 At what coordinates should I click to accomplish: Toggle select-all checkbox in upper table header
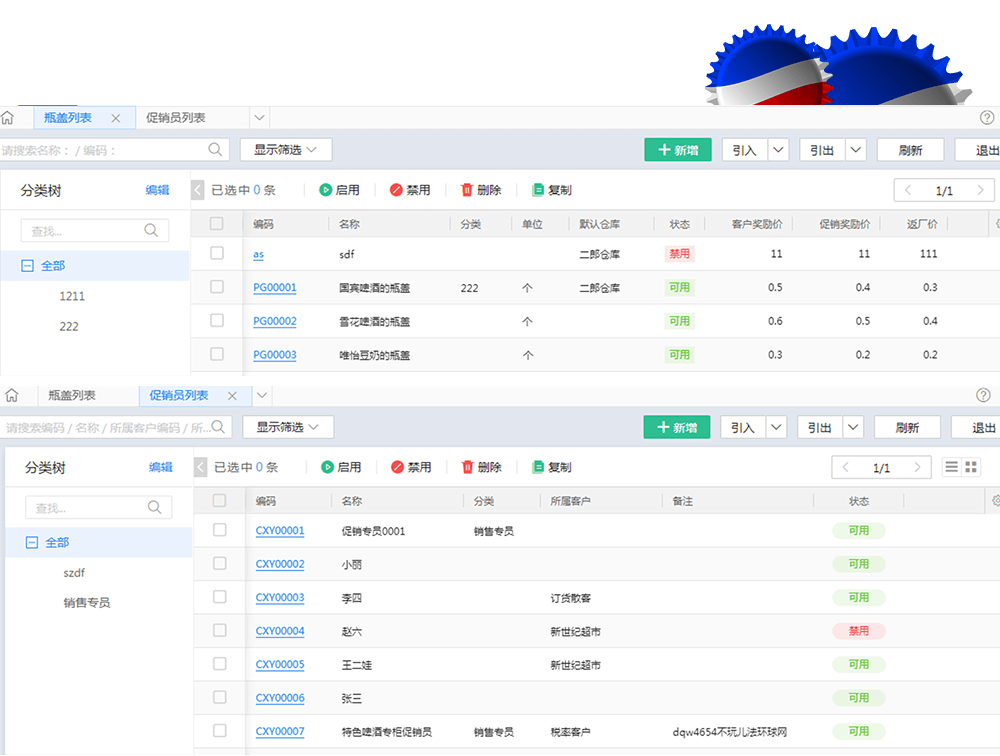point(217,224)
